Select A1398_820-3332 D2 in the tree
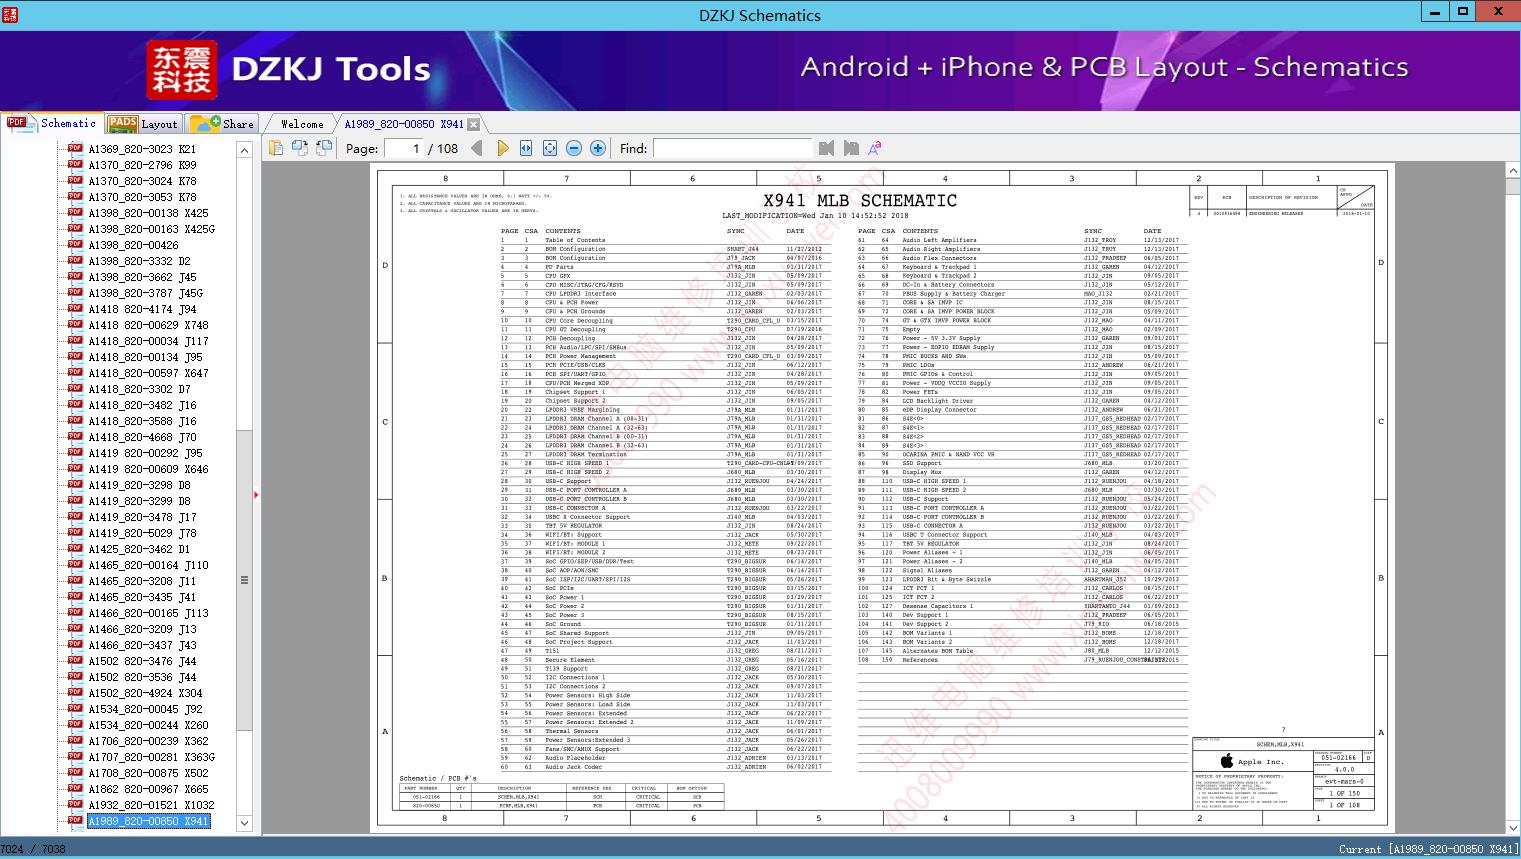The image size is (1521, 859). pyautogui.click(x=139, y=261)
